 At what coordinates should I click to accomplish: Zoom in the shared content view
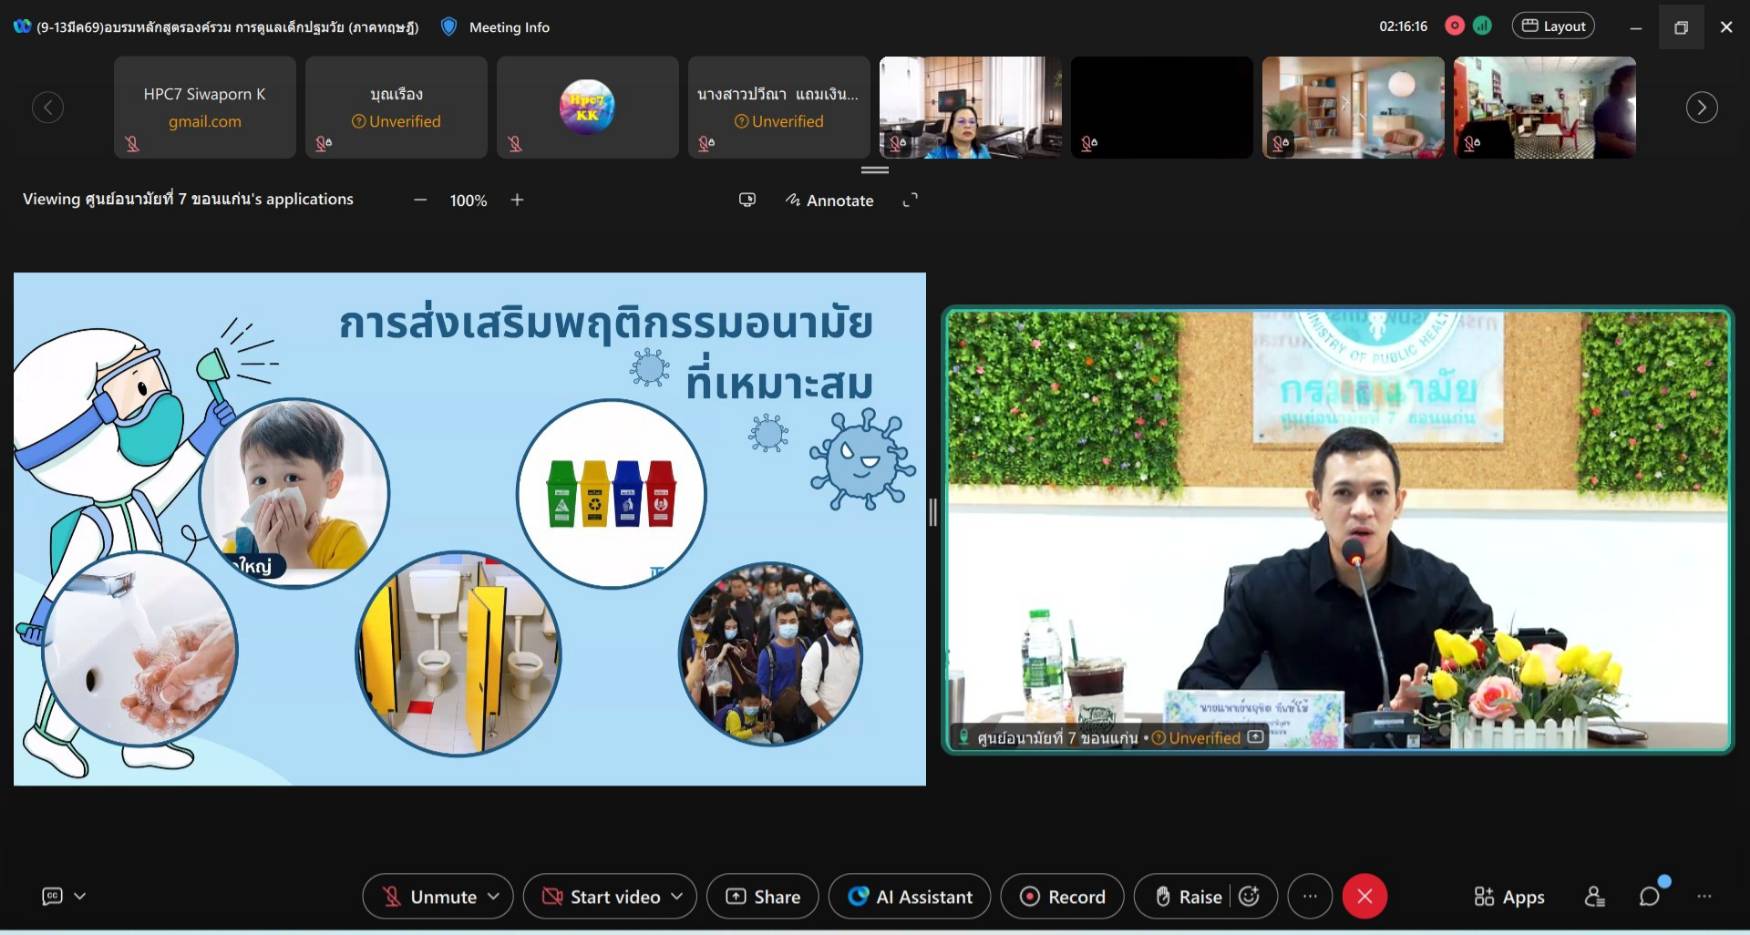coord(517,200)
